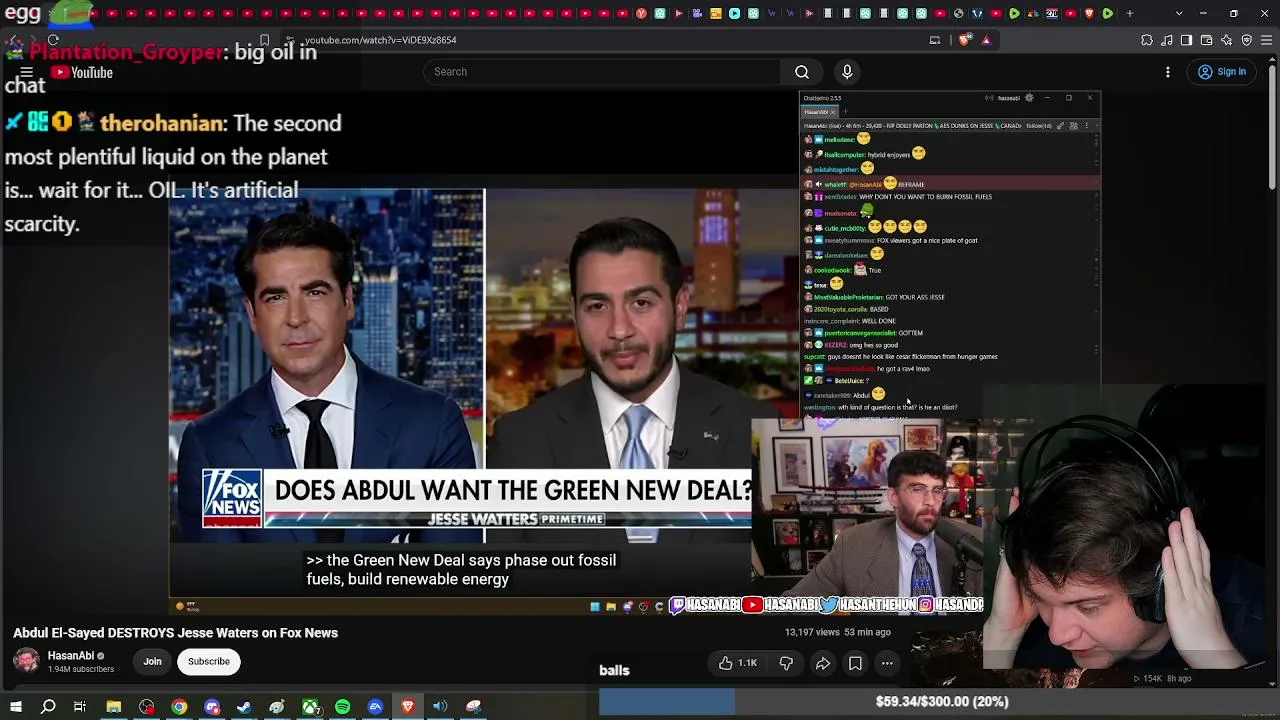1280x720 pixels.
Task: Focus the YouTube search field
Action: click(602, 72)
